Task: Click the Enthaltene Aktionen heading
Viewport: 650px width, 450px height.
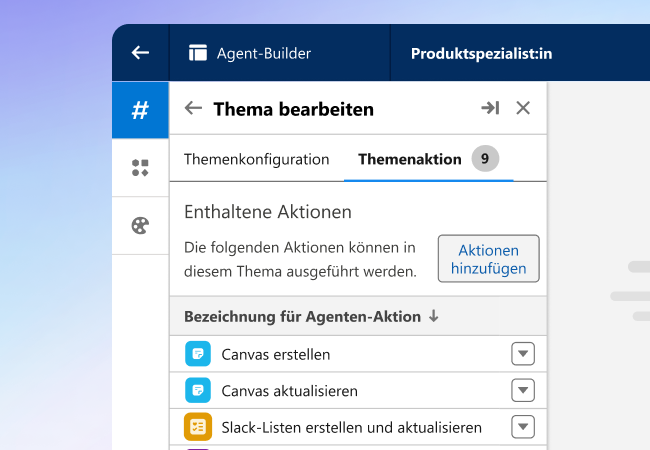Action: (x=268, y=212)
